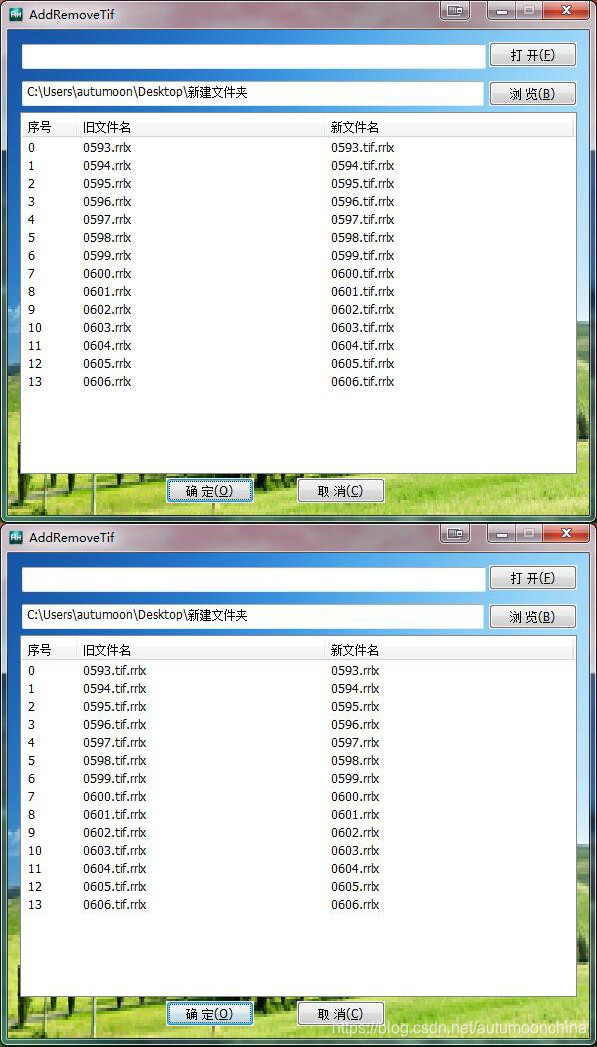Screen dimensions: 597x1047
Task: Select 0597.tif.rrlx under 新文件名 column
Action: [x=363, y=220]
